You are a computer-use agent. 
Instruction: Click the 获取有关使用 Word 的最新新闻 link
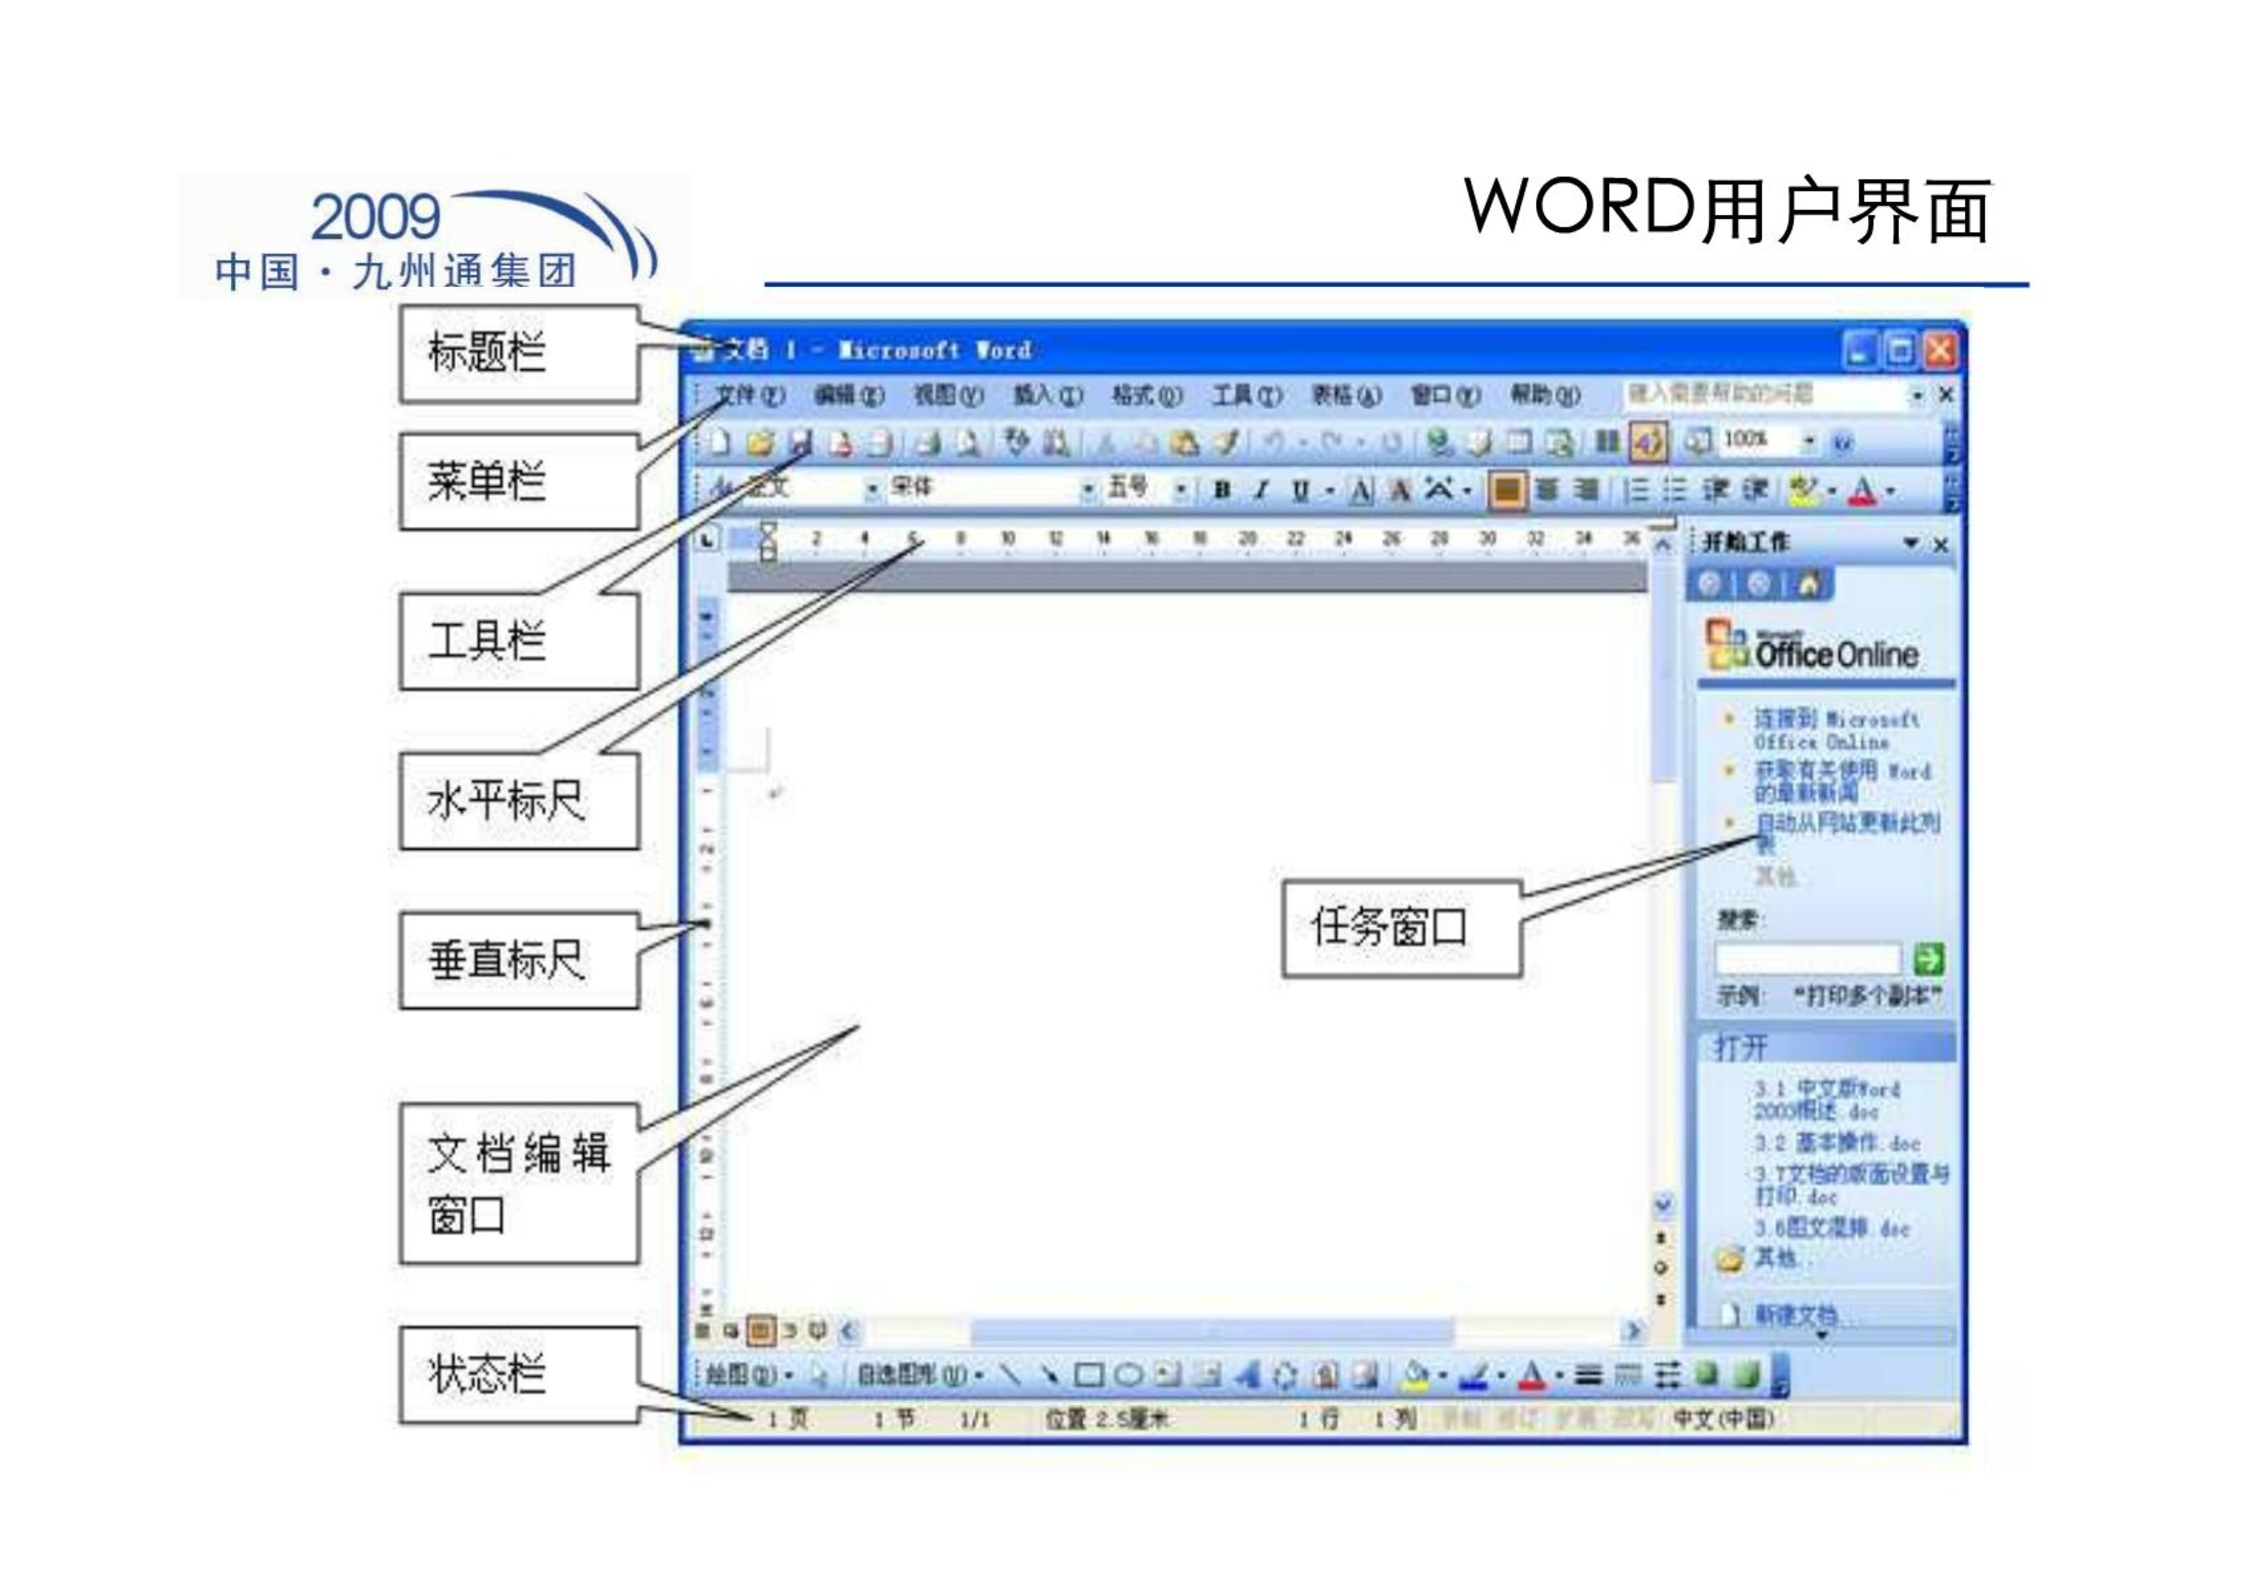click(x=1842, y=782)
